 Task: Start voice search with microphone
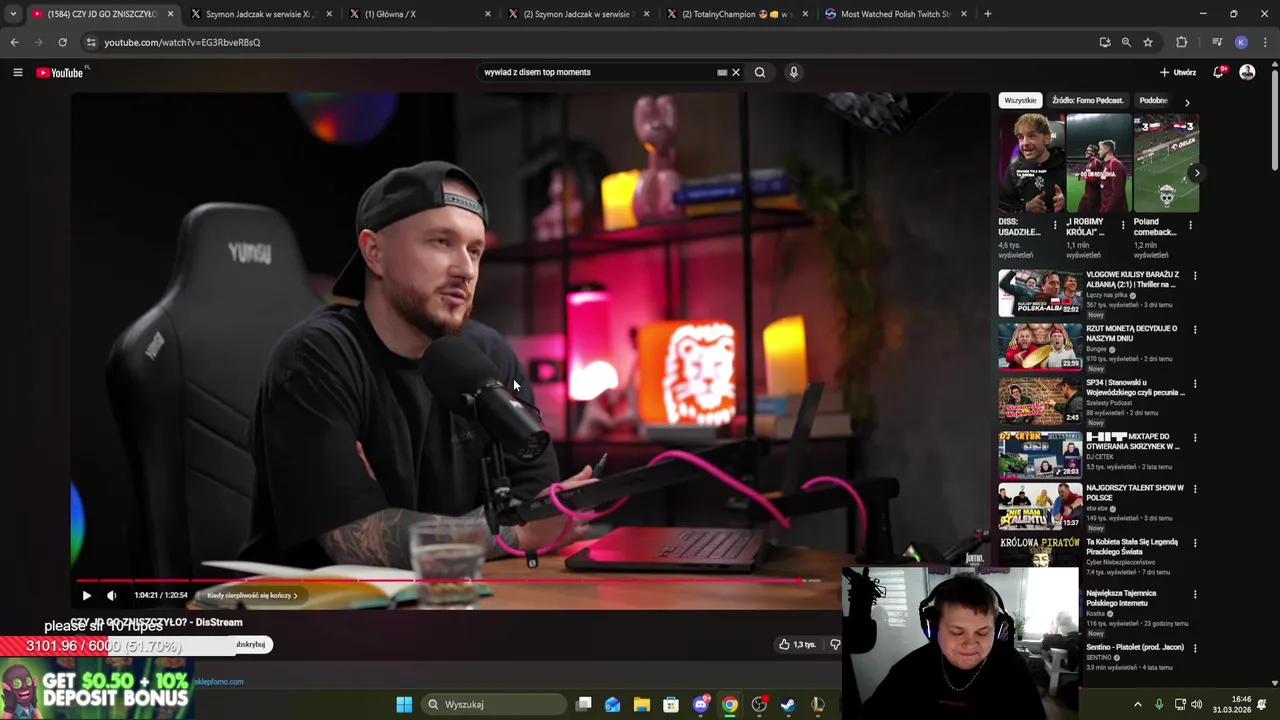tap(793, 72)
